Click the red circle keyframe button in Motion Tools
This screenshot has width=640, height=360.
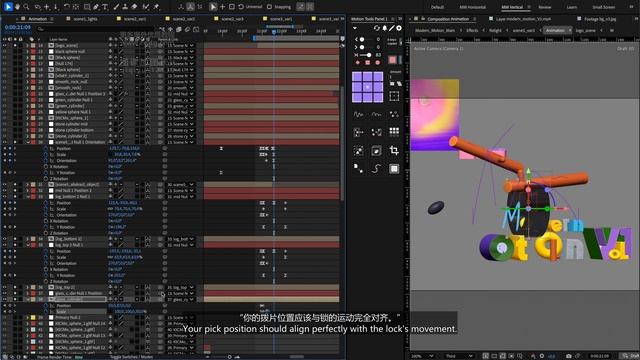(x=377, y=62)
